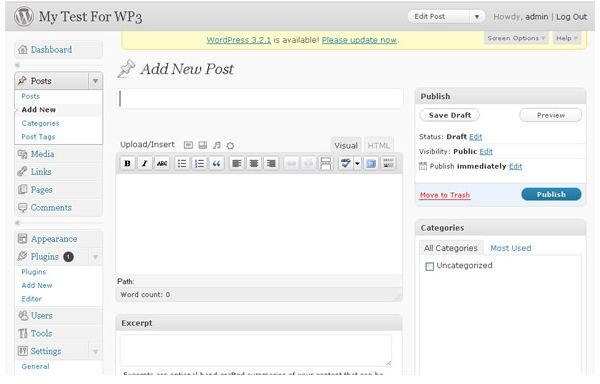600x384 pixels.
Task: Collapse the Posts menu arrow
Action: coord(95,81)
